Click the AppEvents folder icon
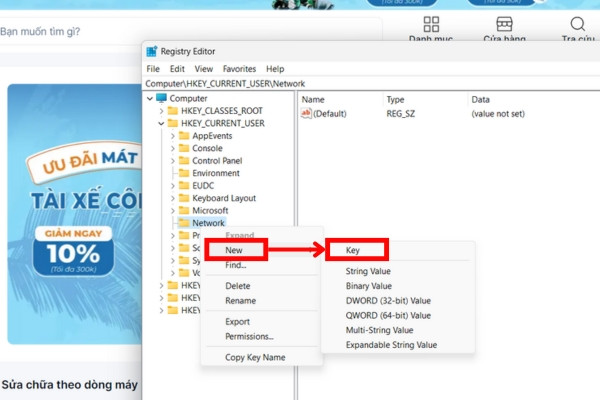 pos(184,136)
